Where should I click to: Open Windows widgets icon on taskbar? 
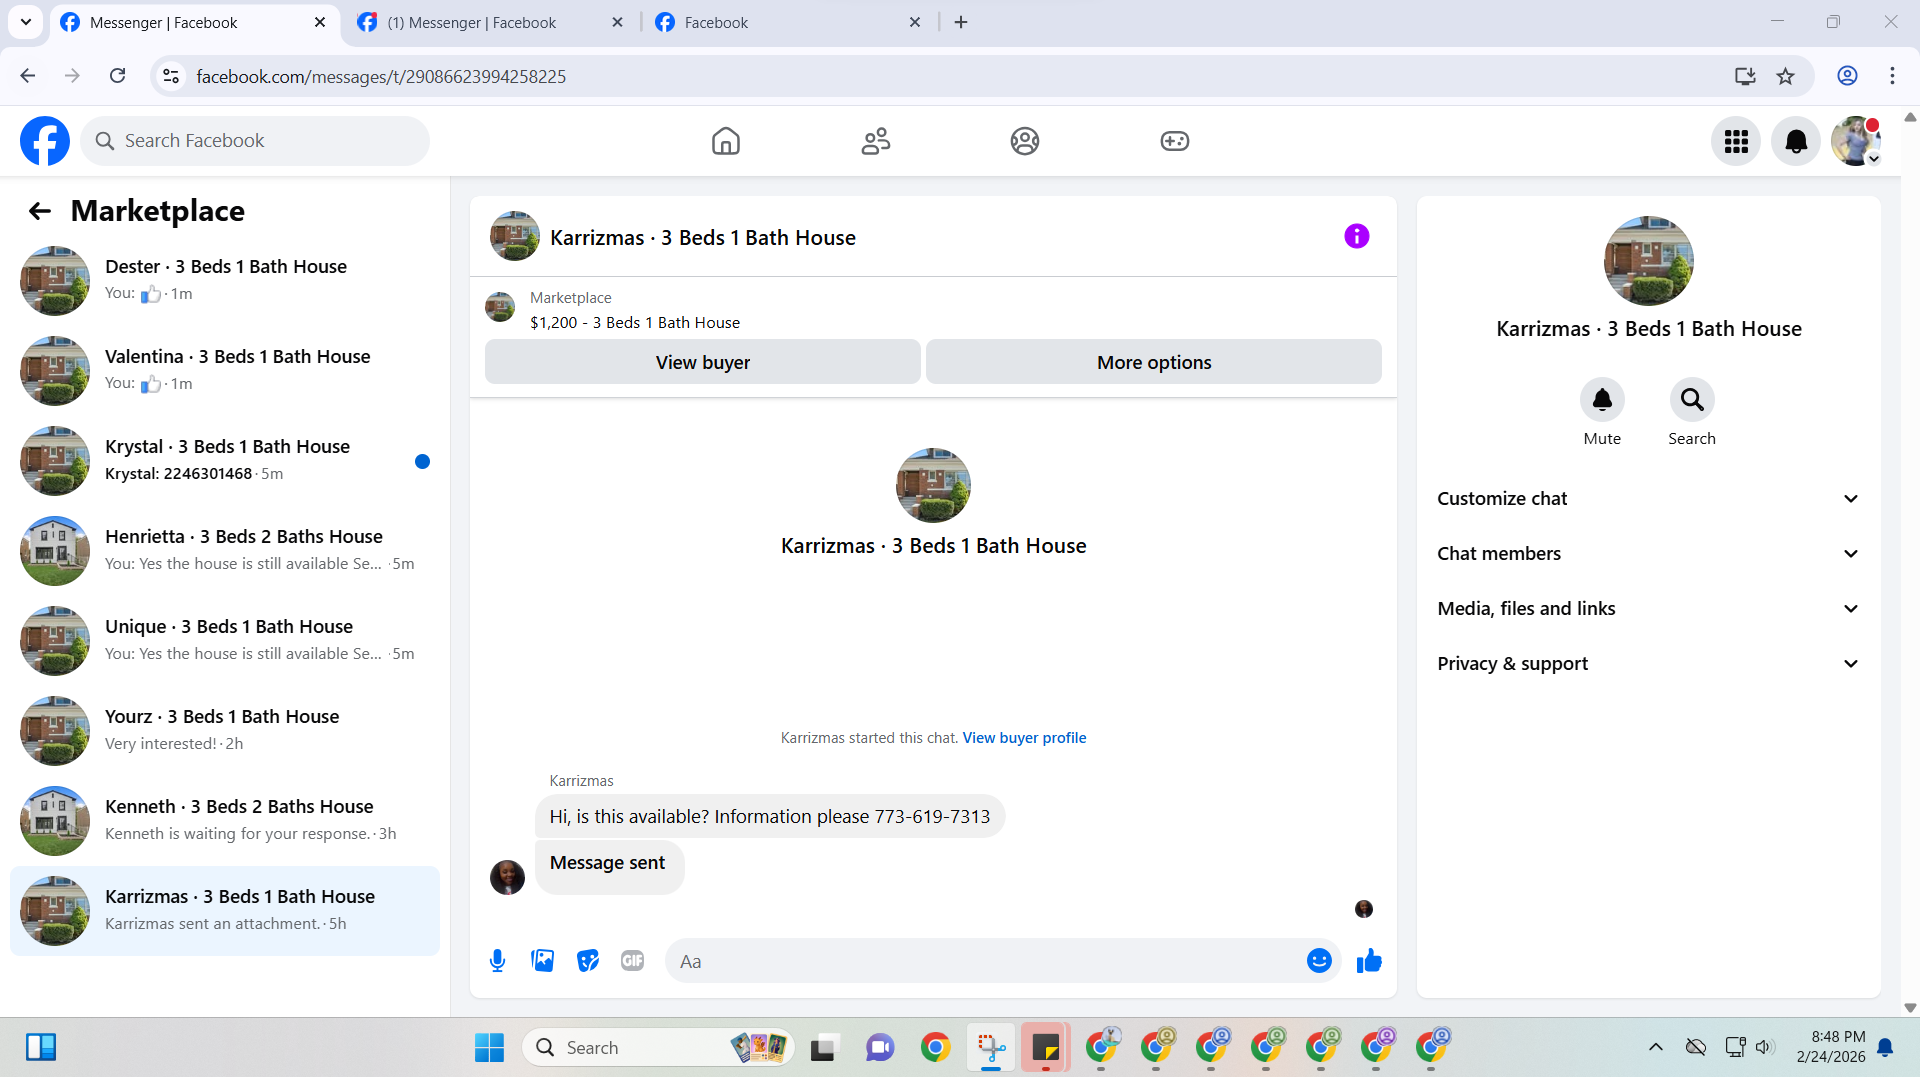[x=41, y=1047]
